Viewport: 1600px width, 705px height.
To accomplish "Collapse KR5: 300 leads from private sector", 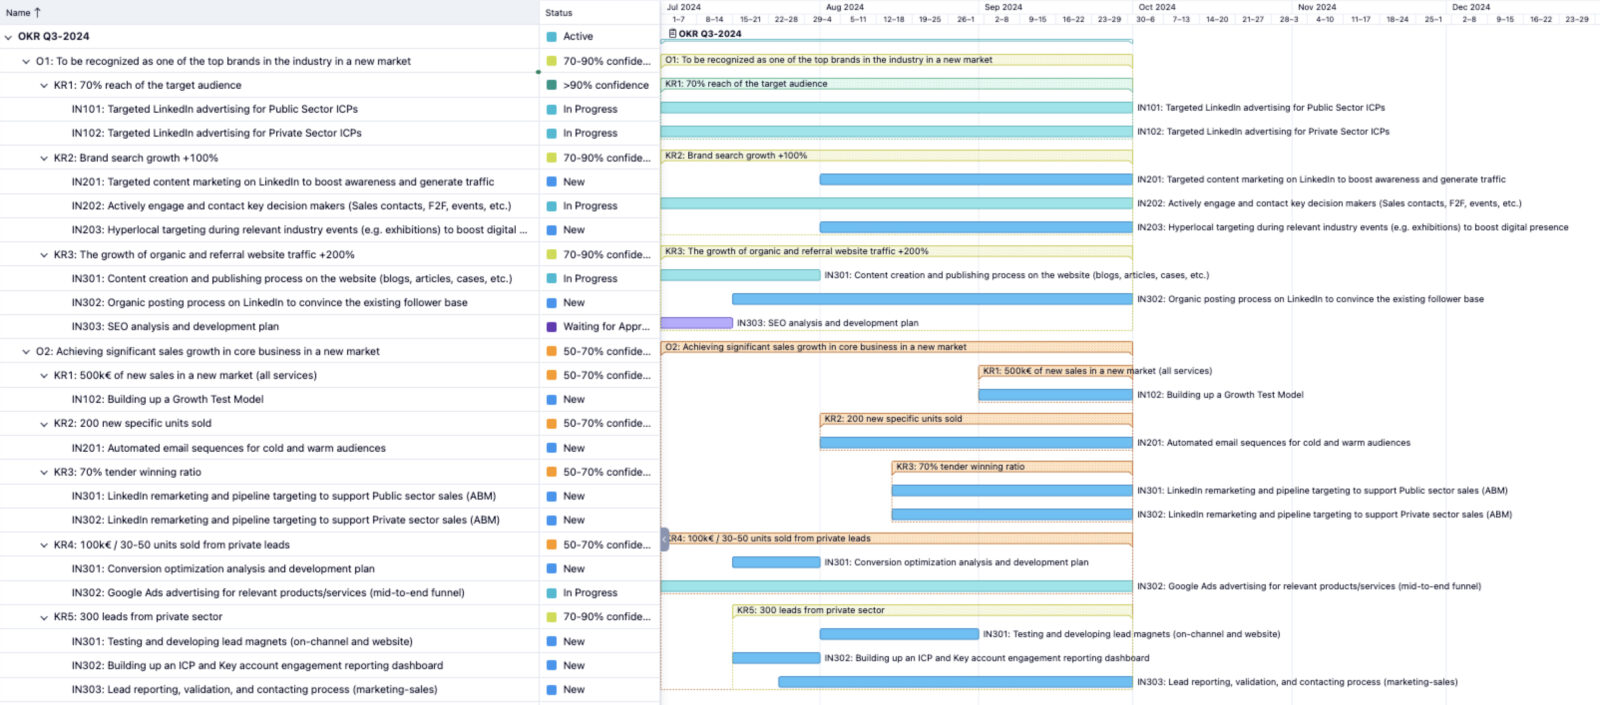I will click(x=44, y=618).
